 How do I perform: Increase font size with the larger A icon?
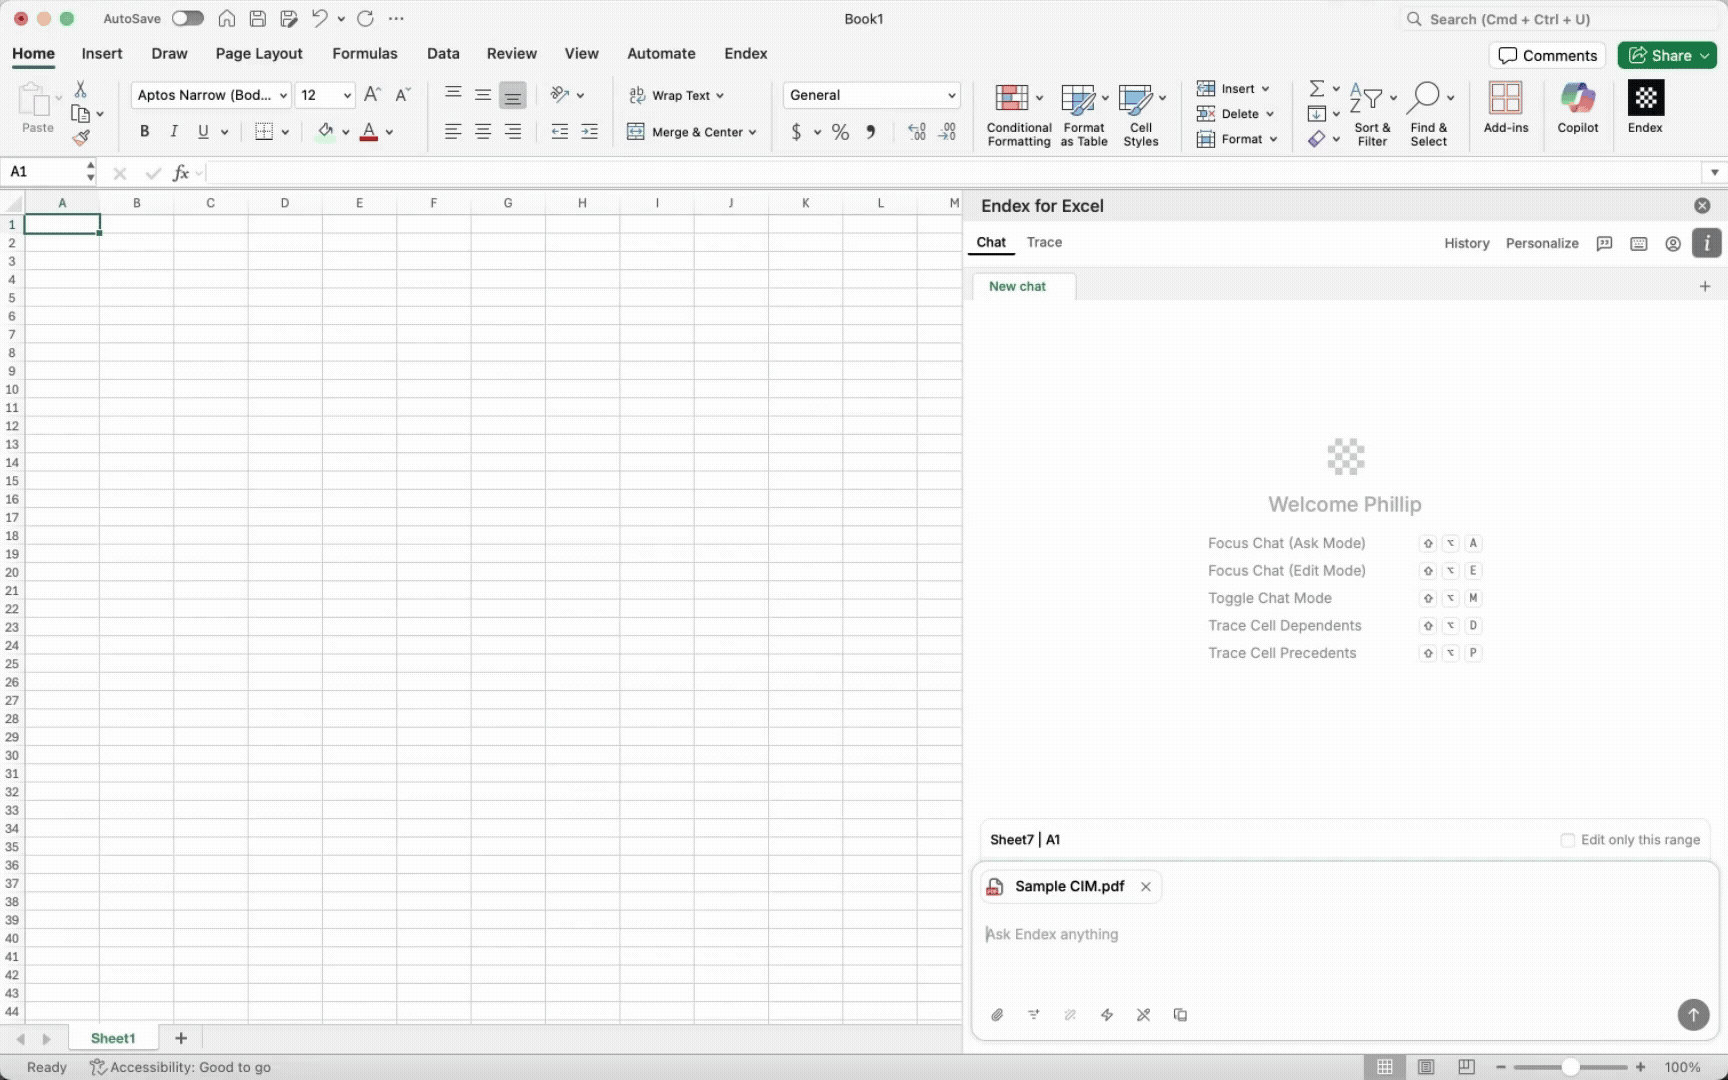click(372, 95)
